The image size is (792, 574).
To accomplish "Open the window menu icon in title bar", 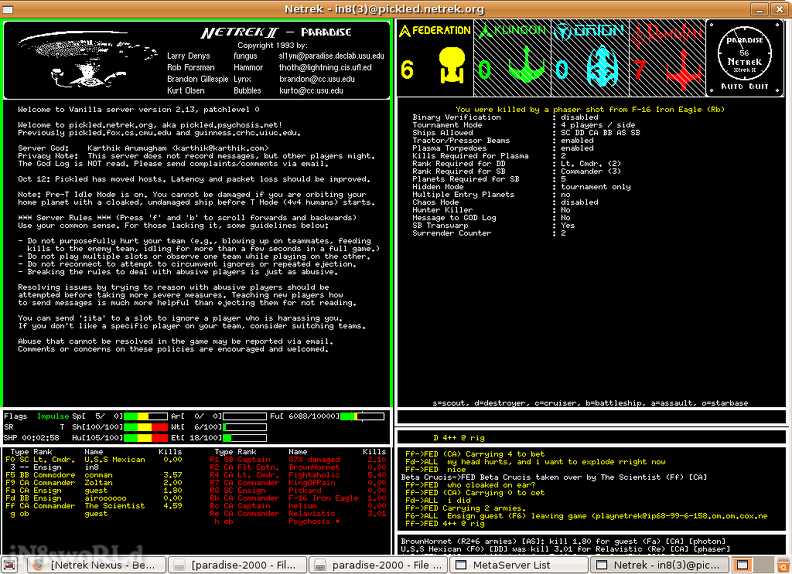I will tap(7, 9).
